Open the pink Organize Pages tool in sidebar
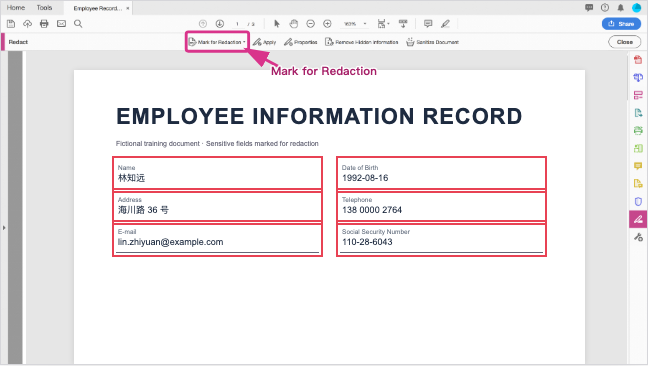 (x=638, y=95)
